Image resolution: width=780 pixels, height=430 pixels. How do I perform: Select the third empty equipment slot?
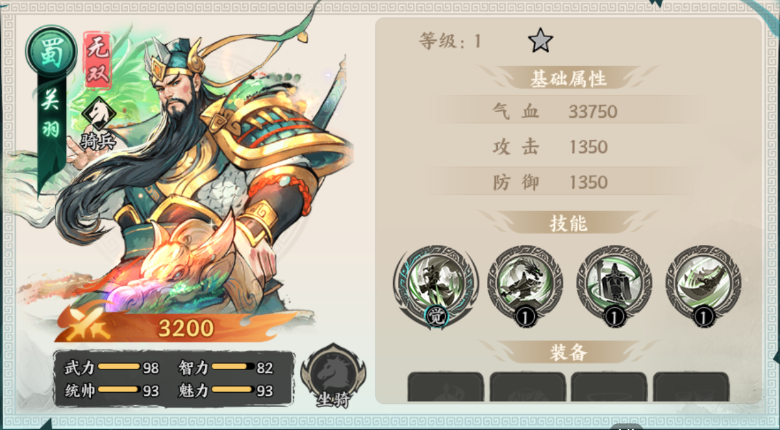click(x=609, y=387)
